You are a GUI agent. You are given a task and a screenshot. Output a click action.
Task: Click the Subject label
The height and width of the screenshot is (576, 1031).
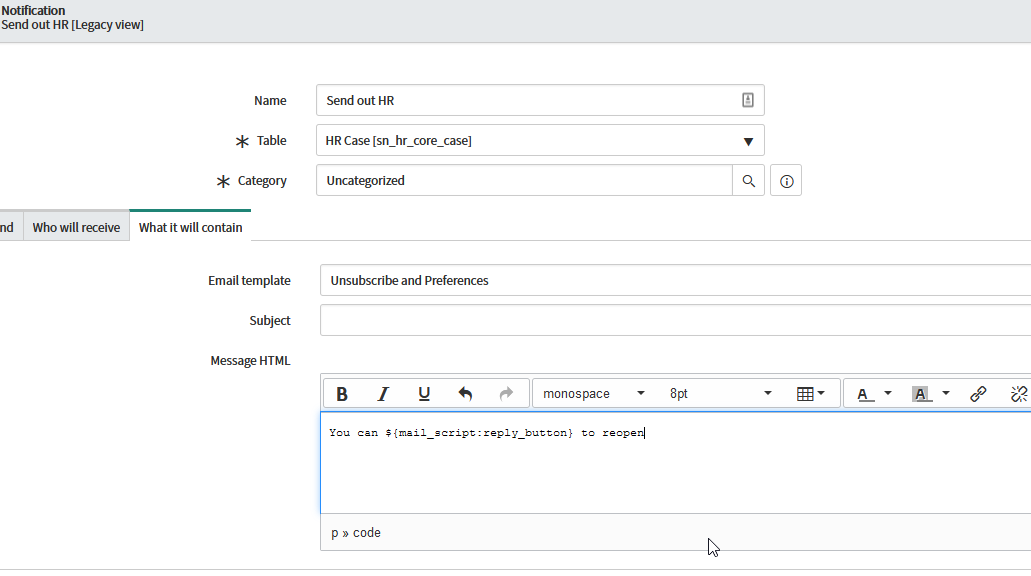270,320
